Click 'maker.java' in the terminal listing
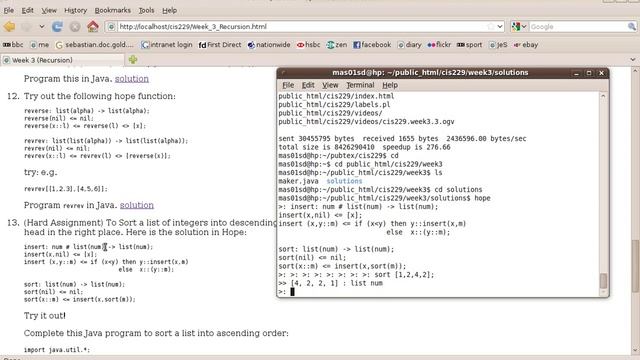Image resolution: width=640 pixels, height=360 pixels. [x=298, y=181]
